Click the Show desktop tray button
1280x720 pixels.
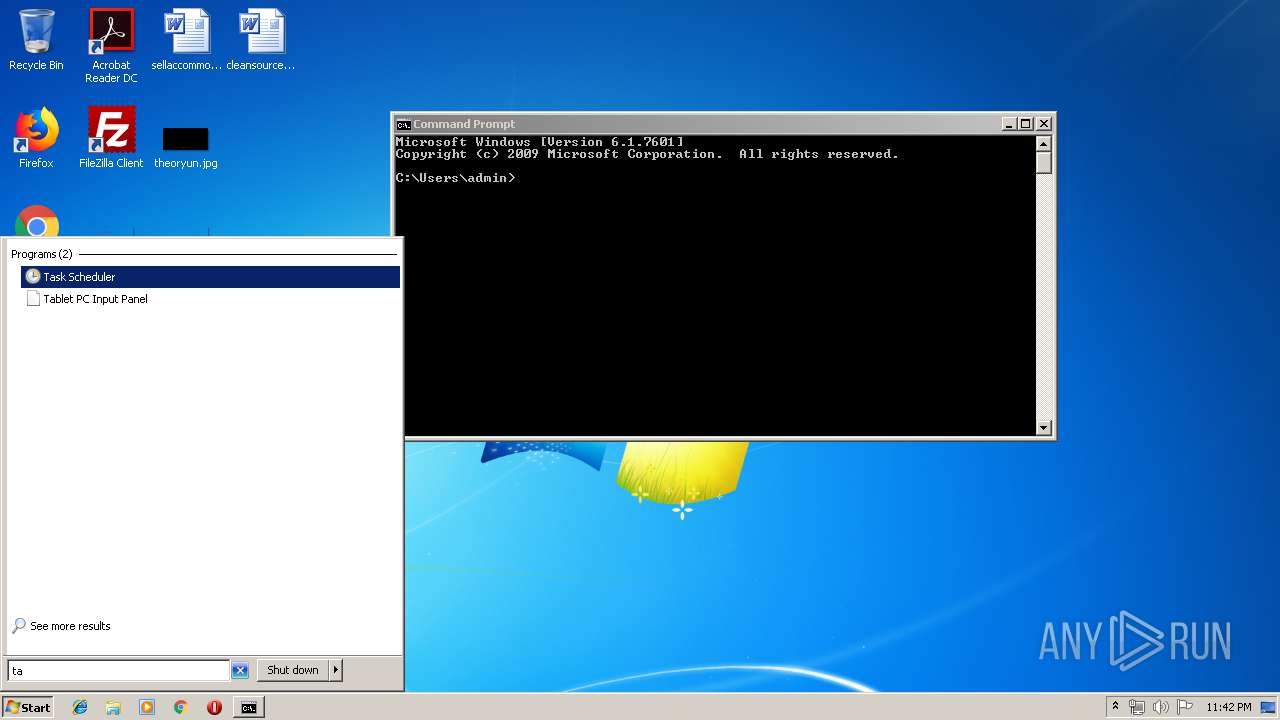[x=1268, y=707]
